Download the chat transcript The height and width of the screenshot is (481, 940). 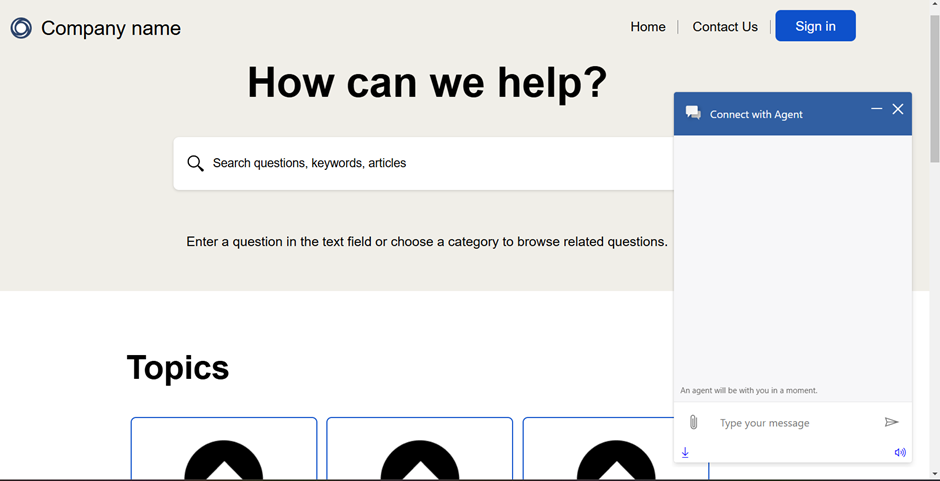click(685, 453)
